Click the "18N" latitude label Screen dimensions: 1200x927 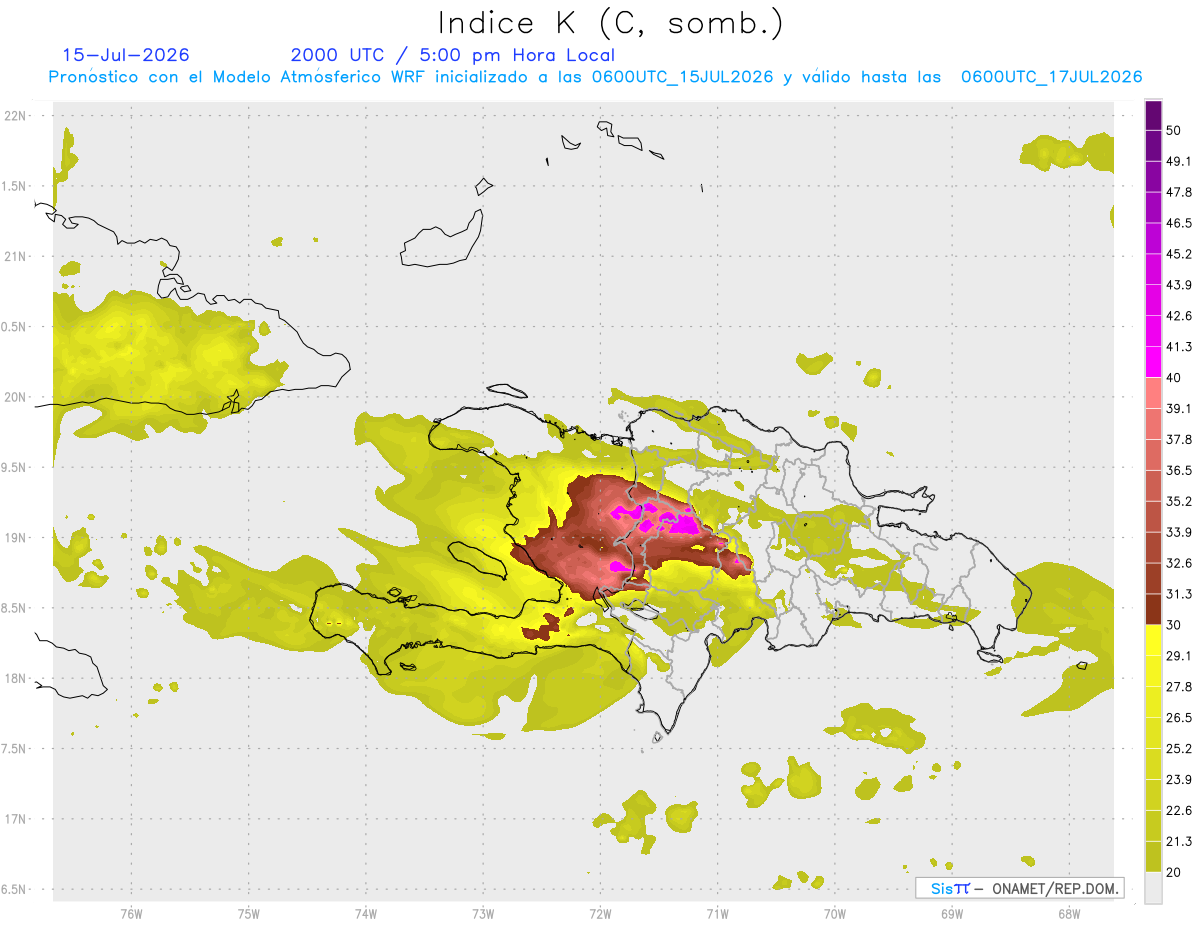(16, 678)
